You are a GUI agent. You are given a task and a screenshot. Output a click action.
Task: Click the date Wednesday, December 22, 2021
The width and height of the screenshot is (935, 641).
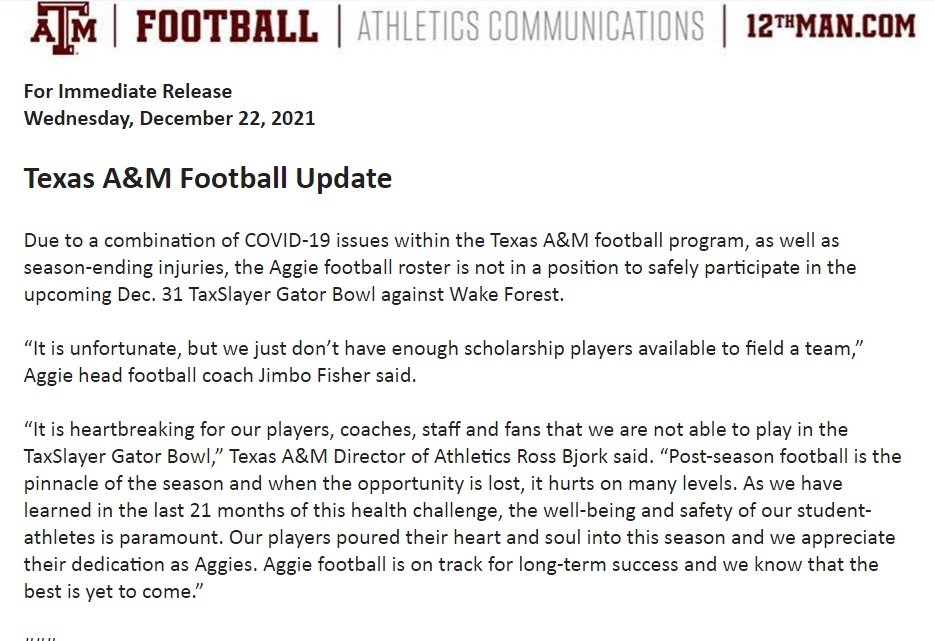[169, 118]
